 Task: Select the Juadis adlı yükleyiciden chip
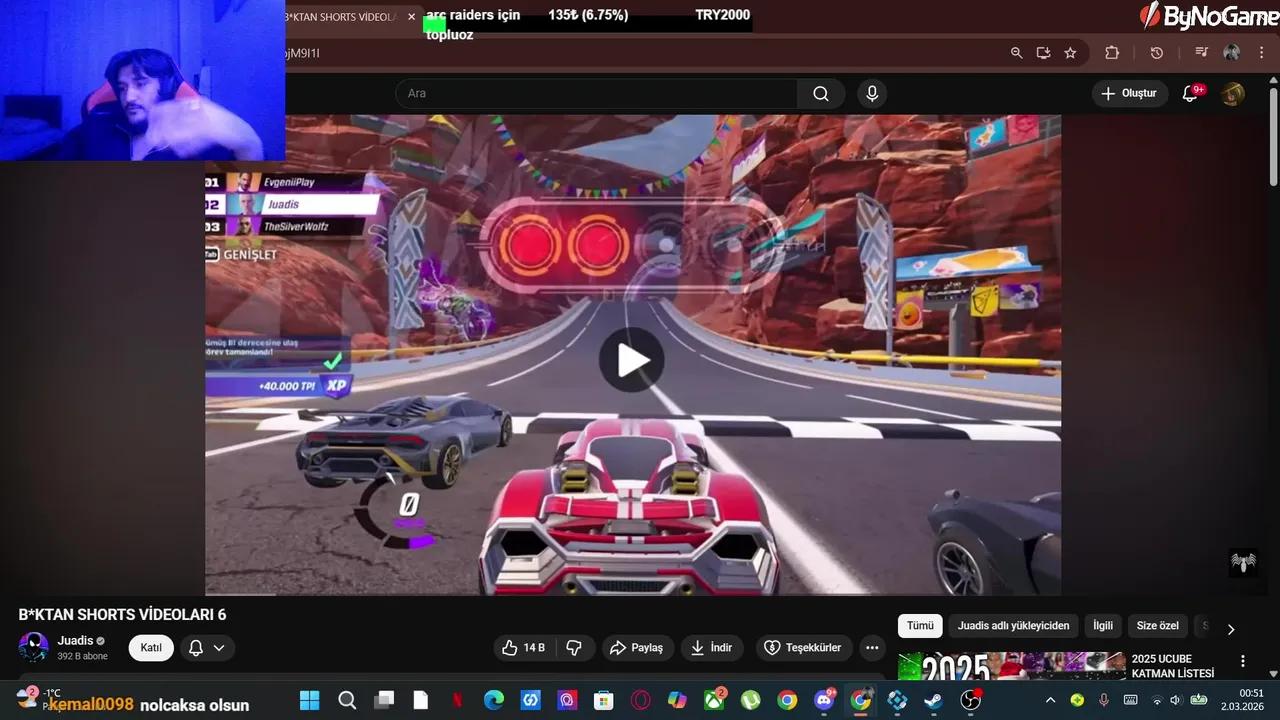pyautogui.click(x=1013, y=626)
